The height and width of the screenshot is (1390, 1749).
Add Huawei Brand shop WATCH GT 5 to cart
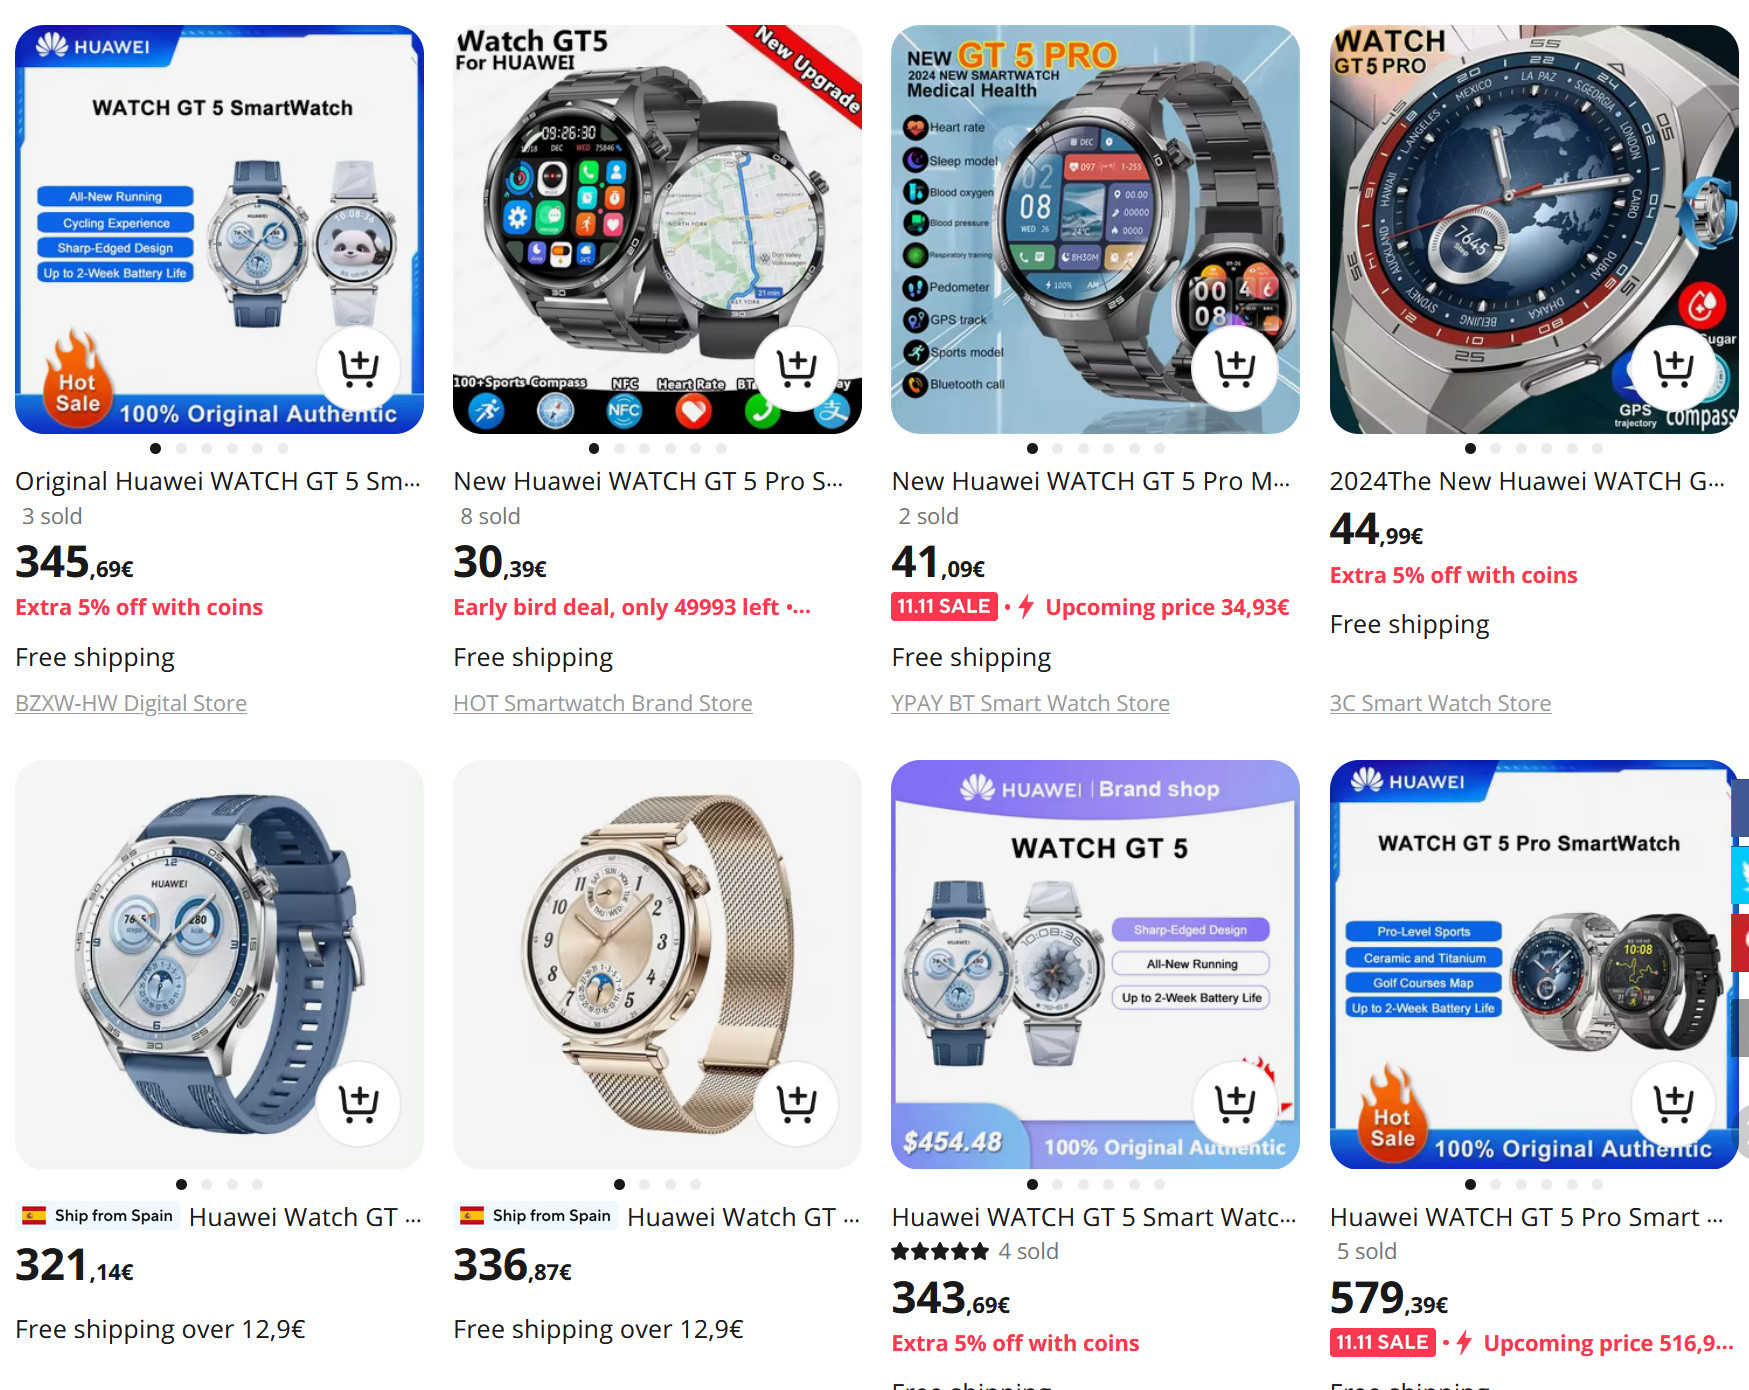[x=1234, y=1104]
